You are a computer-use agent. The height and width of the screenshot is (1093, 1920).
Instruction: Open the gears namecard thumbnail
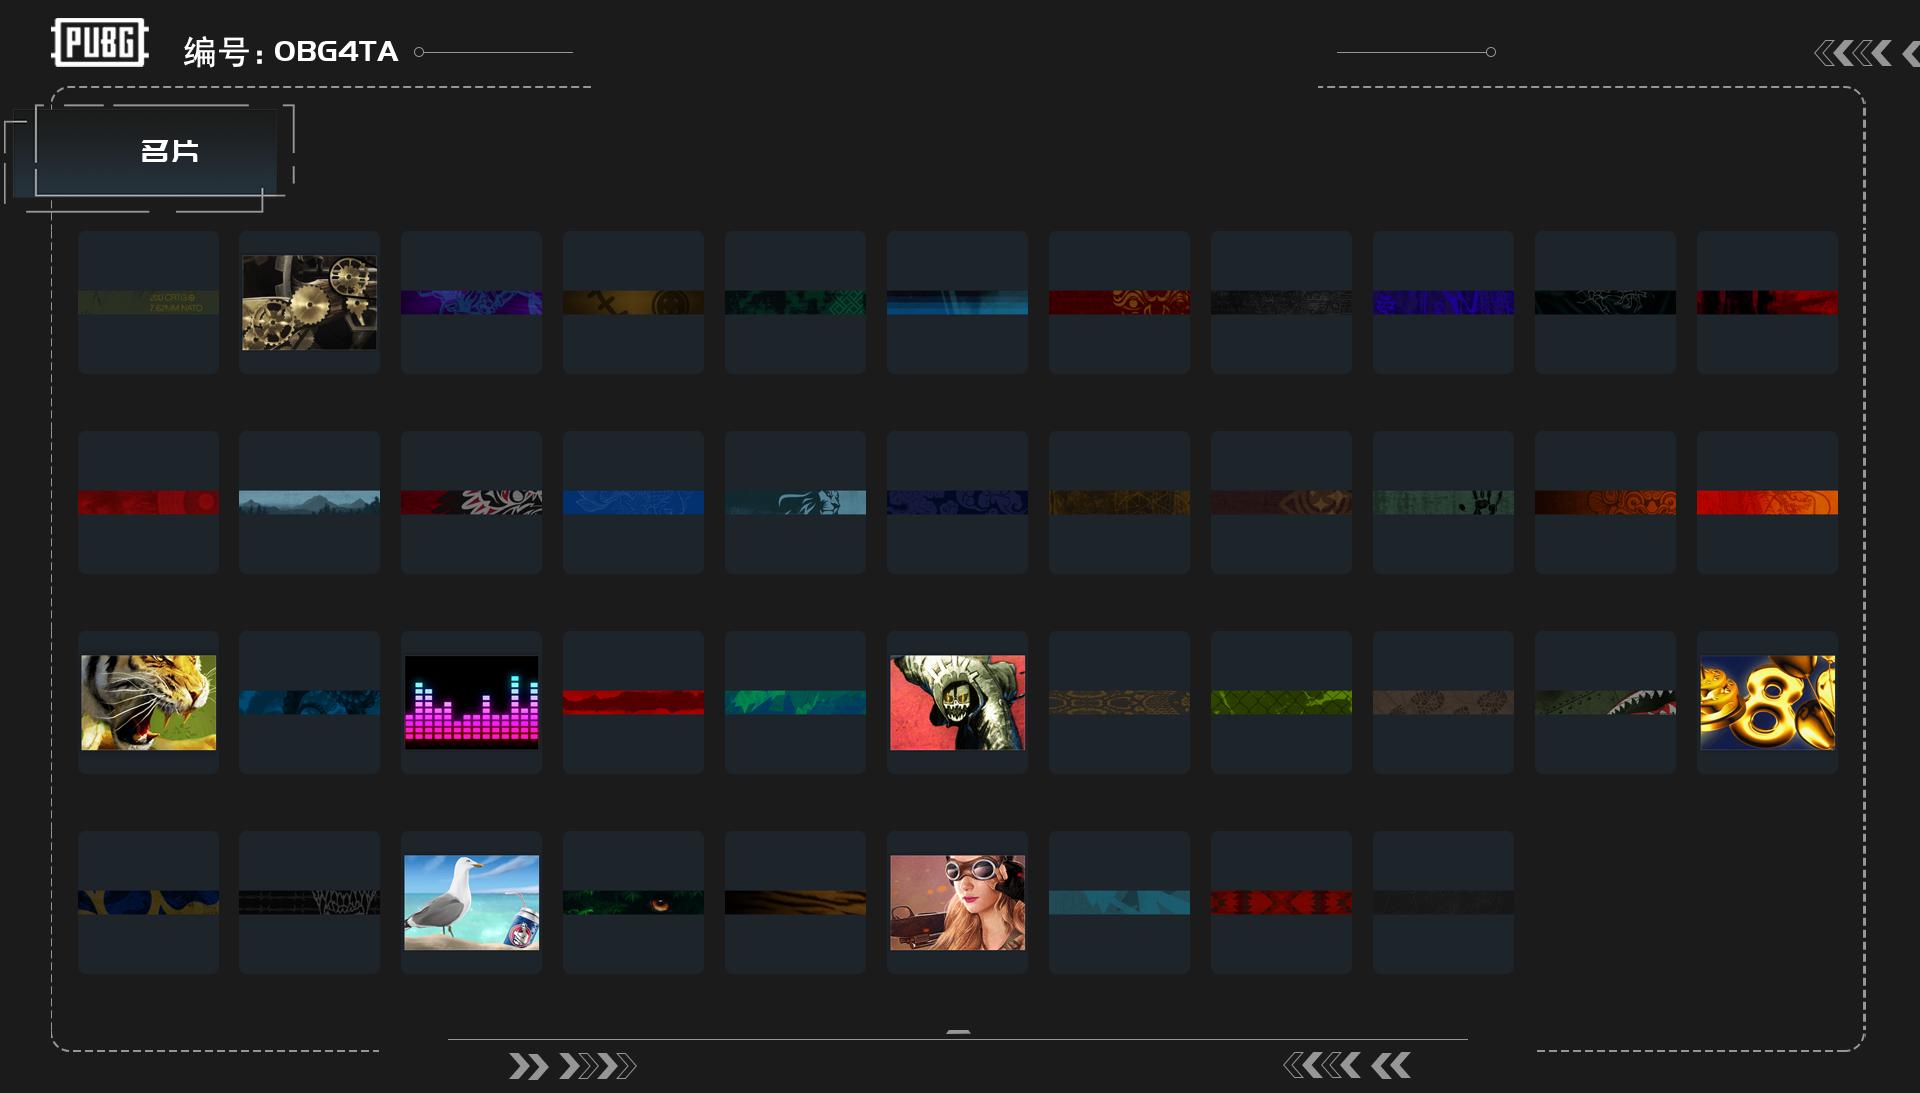click(x=309, y=302)
